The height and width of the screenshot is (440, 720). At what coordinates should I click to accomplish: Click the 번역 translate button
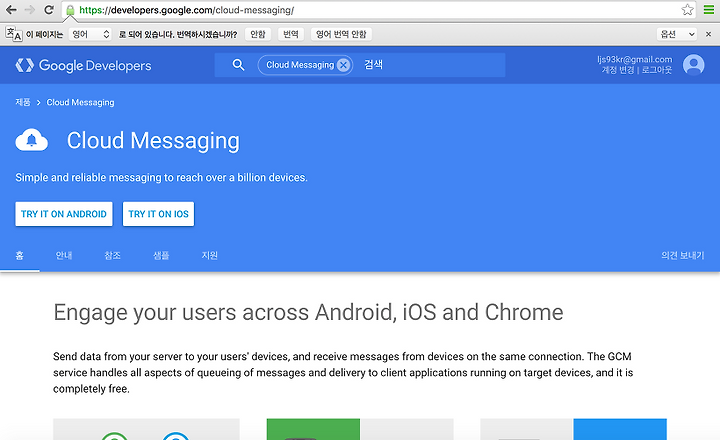tap(291, 34)
